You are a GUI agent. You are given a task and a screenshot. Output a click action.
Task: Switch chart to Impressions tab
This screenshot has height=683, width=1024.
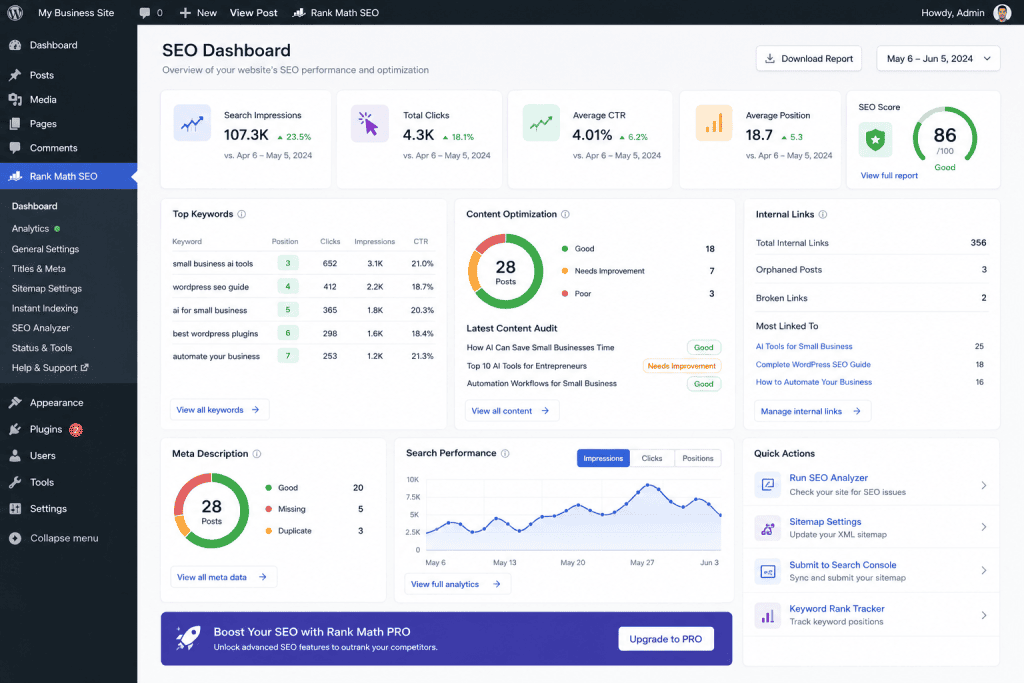(603, 458)
